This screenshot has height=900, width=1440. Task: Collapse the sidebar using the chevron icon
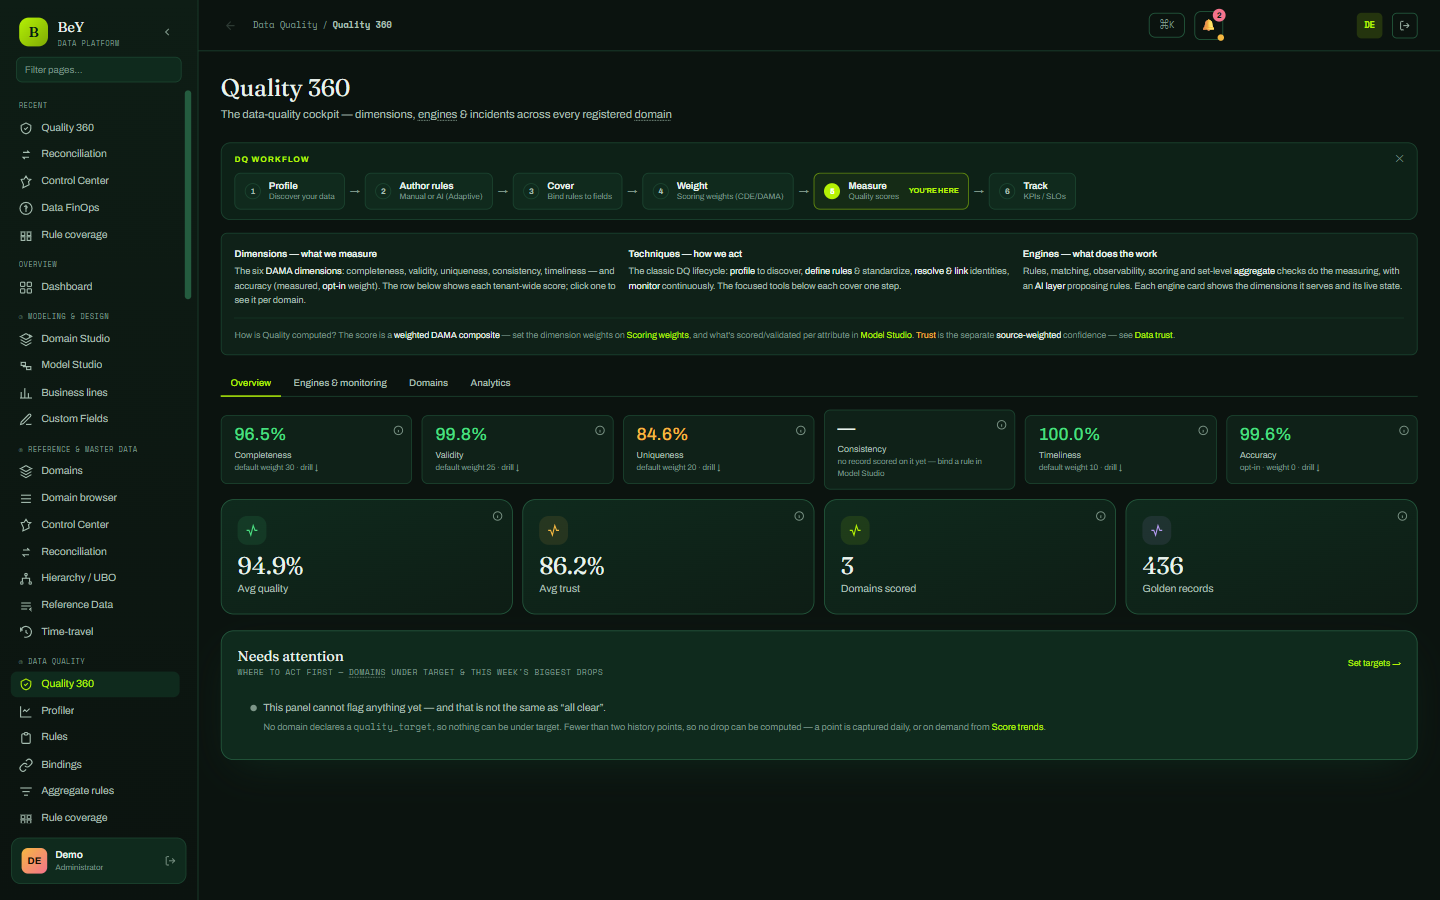[167, 32]
